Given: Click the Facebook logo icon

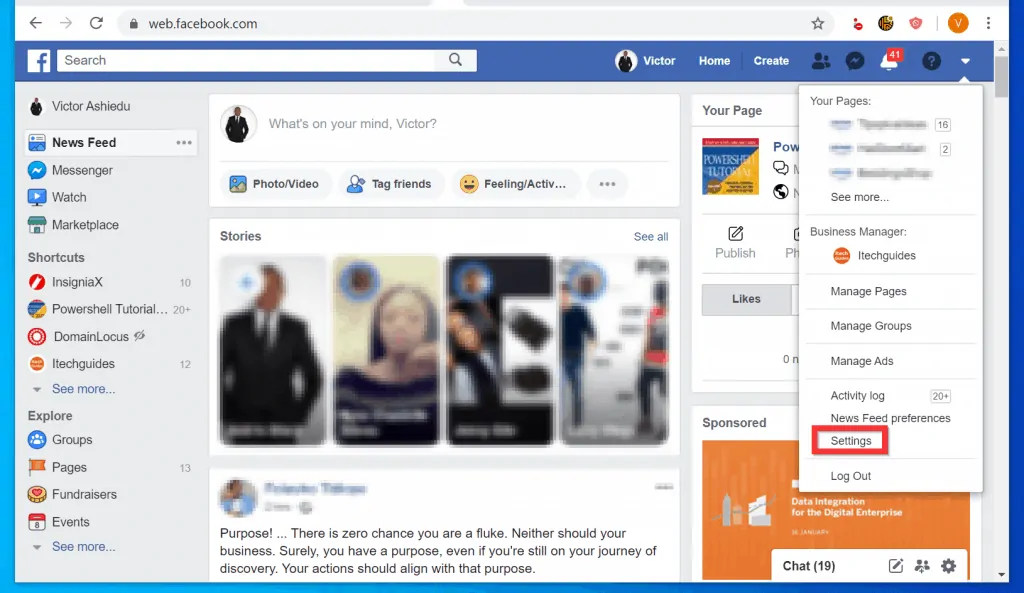Looking at the screenshot, I should 39,61.
